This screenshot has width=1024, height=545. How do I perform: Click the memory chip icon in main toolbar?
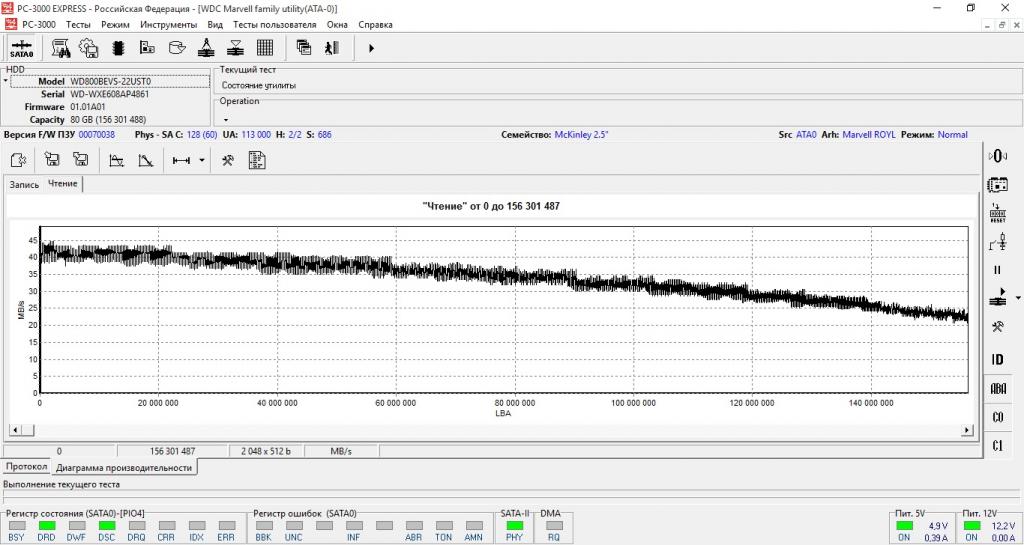point(118,48)
